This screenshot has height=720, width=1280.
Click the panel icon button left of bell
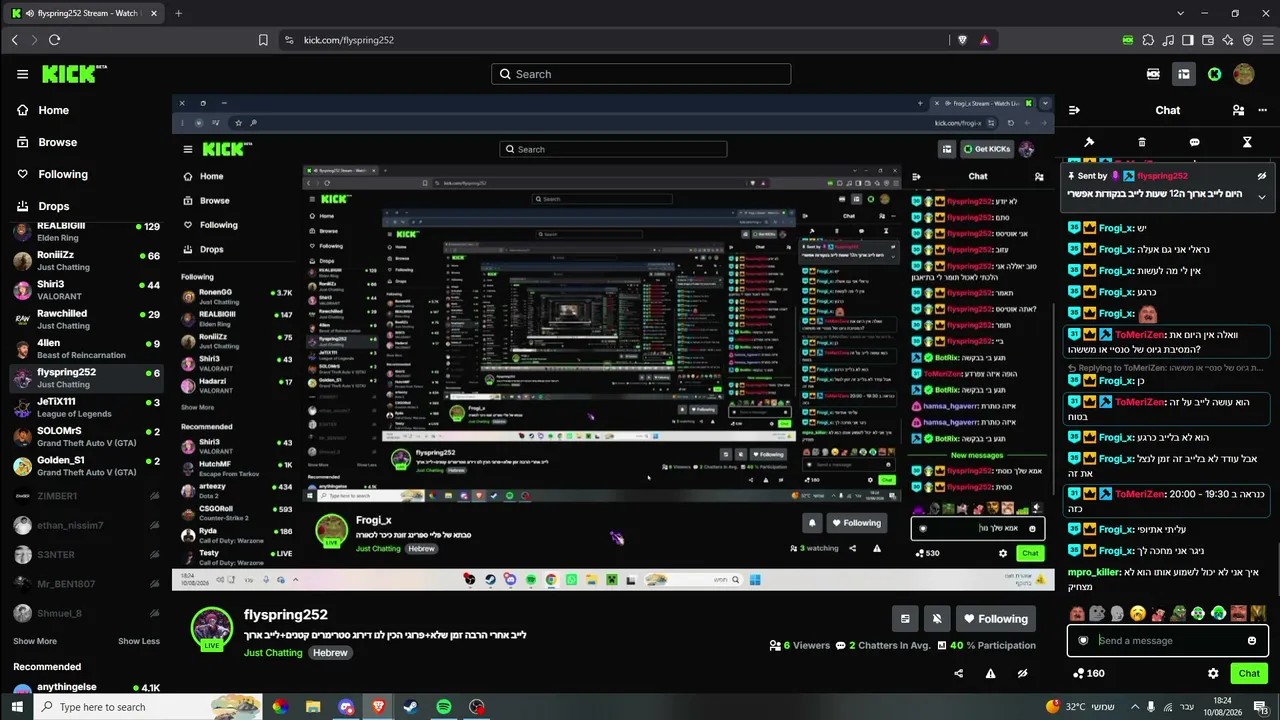[905, 619]
